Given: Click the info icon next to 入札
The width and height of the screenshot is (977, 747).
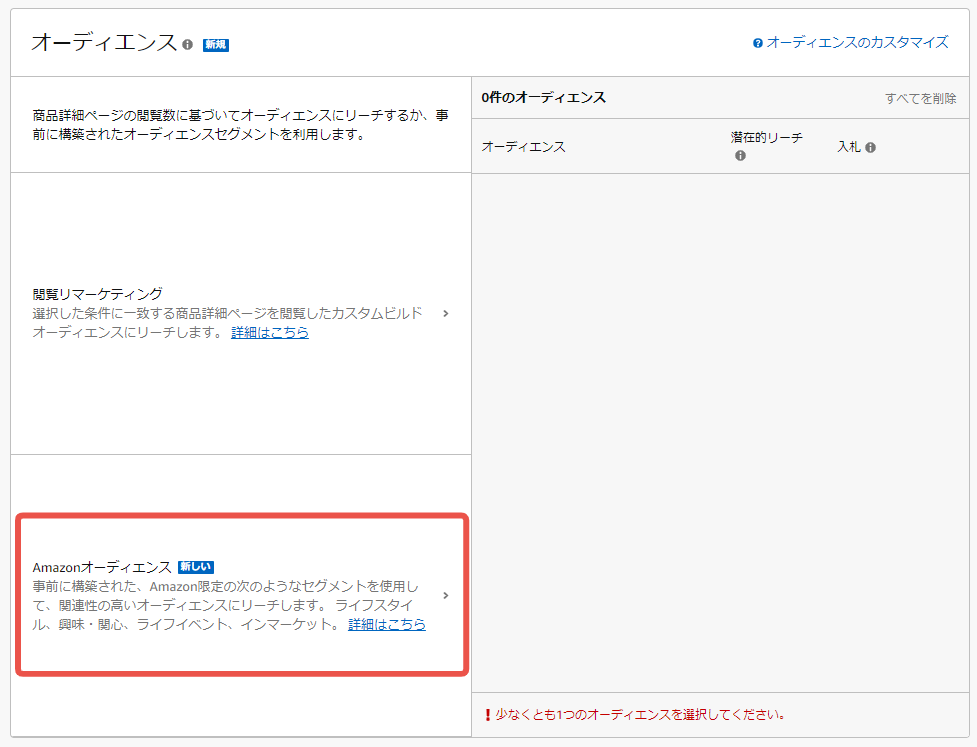Looking at the screenshot, I should [871, 147].
